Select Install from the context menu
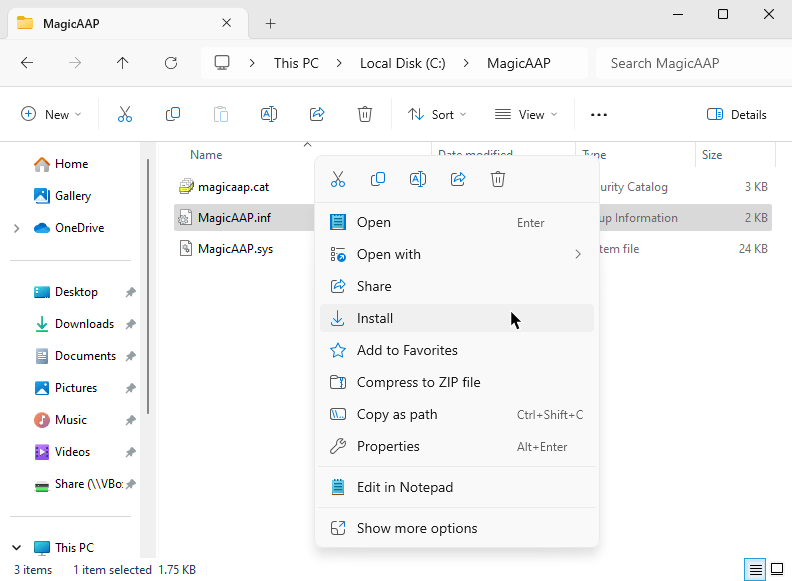The height and width of the screenshot is (581, 792). [x=375, y=318]
